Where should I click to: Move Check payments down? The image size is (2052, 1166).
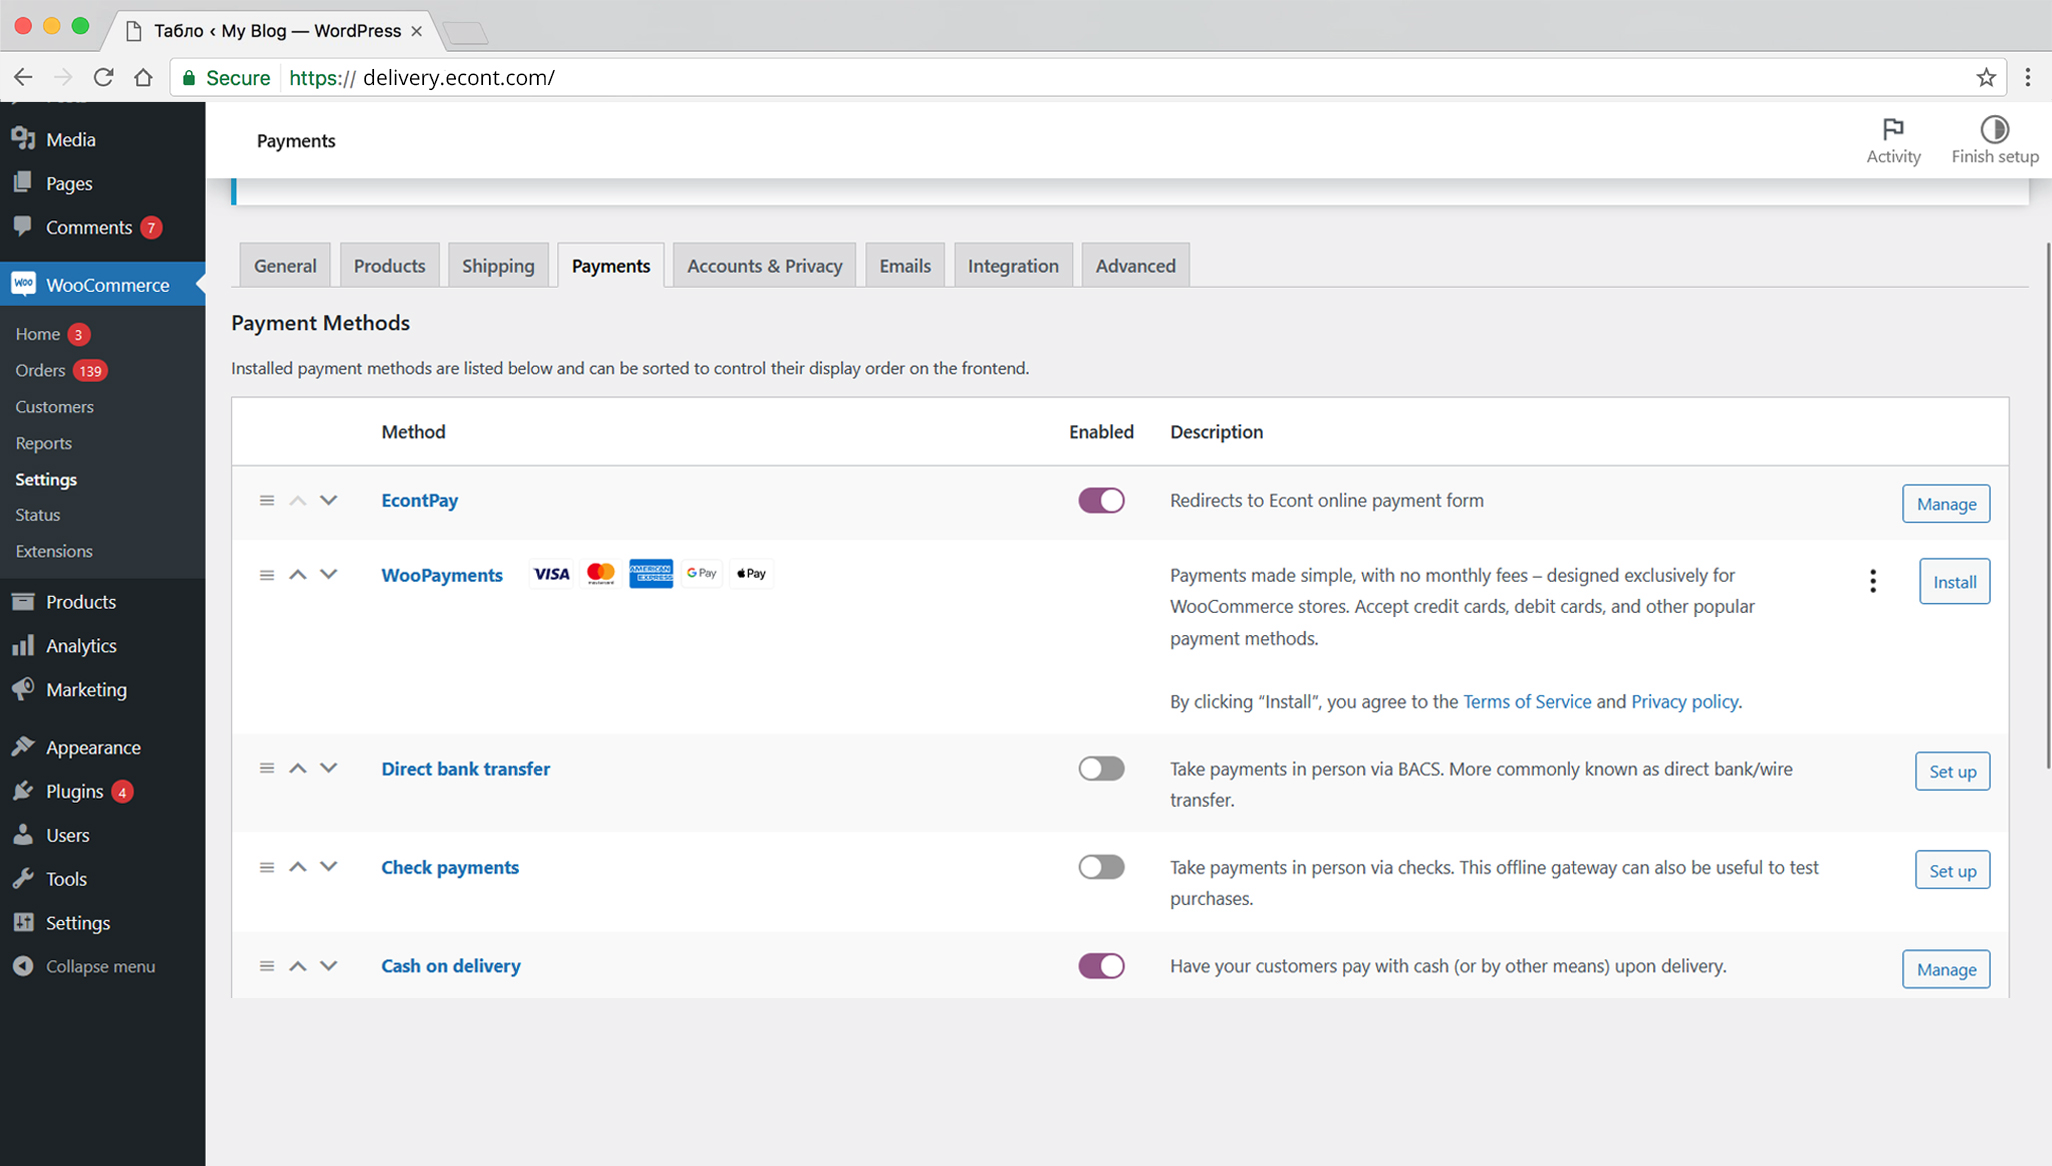point(329,867)
